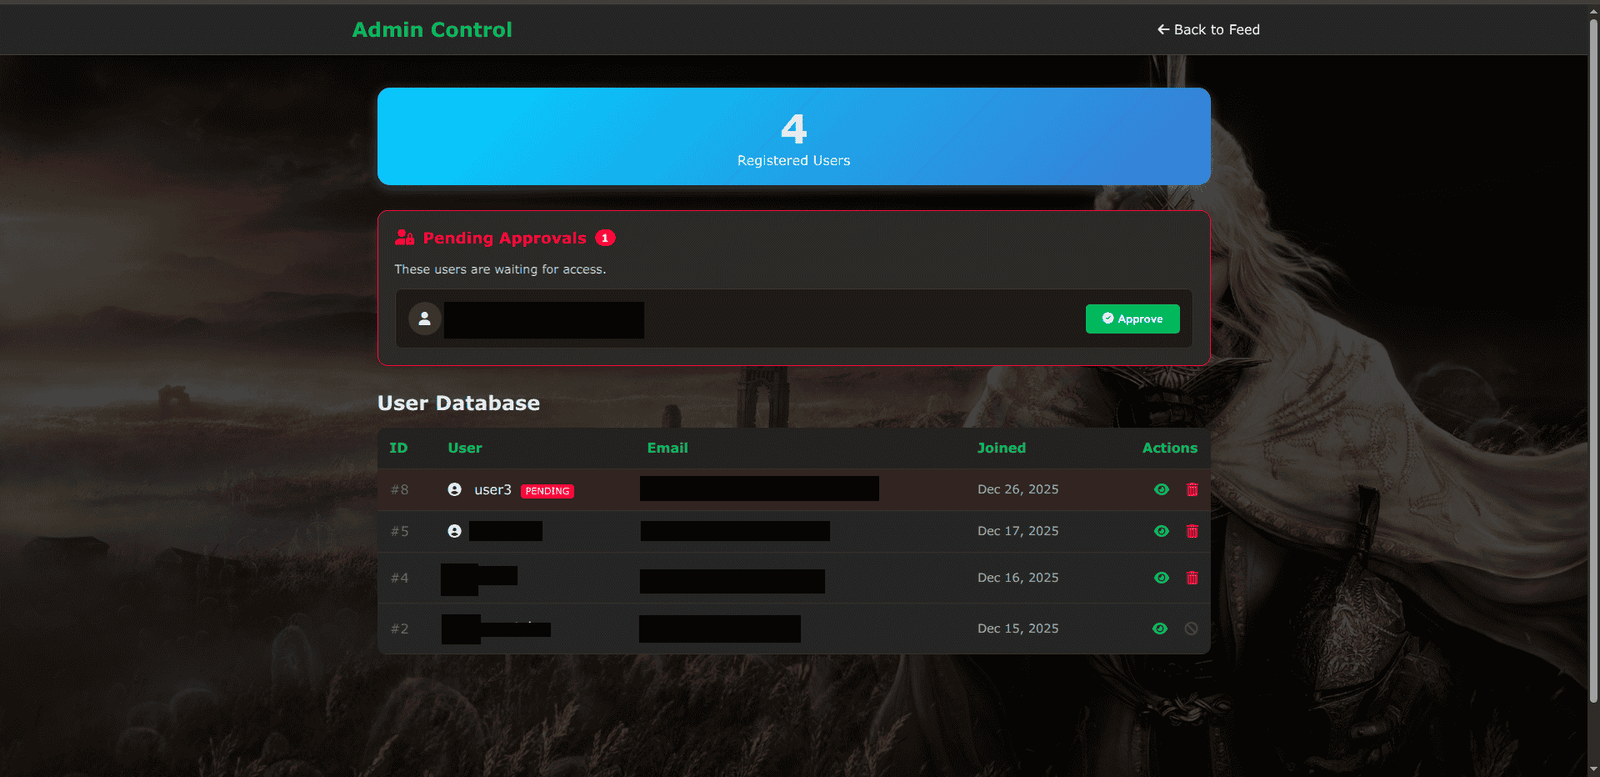Screen dimensions: 1600x777
Task: Approve the pending user request
Action: [1132, 319]
